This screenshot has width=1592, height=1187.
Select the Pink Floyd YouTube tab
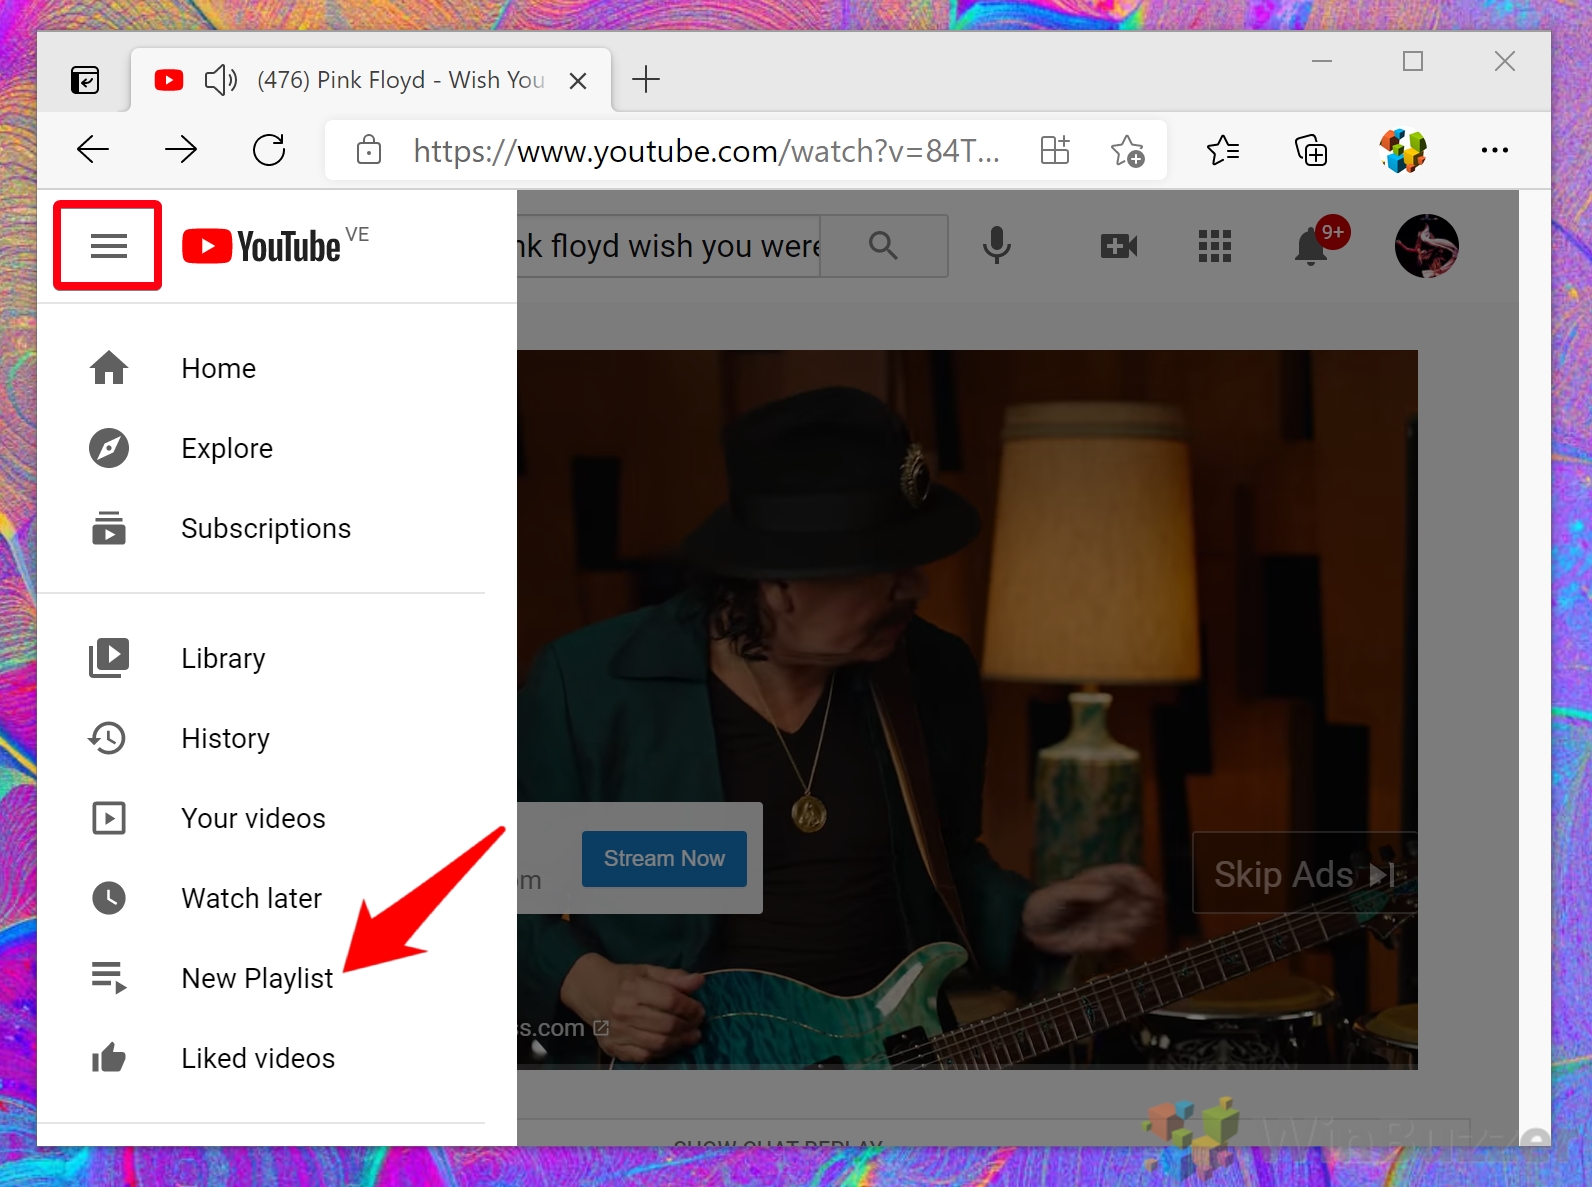click(371, 80)
